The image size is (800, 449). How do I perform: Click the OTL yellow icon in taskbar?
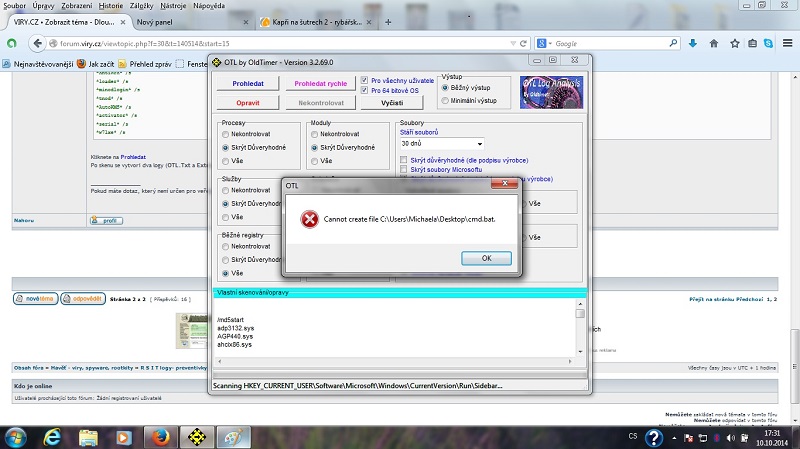point(197,438)
